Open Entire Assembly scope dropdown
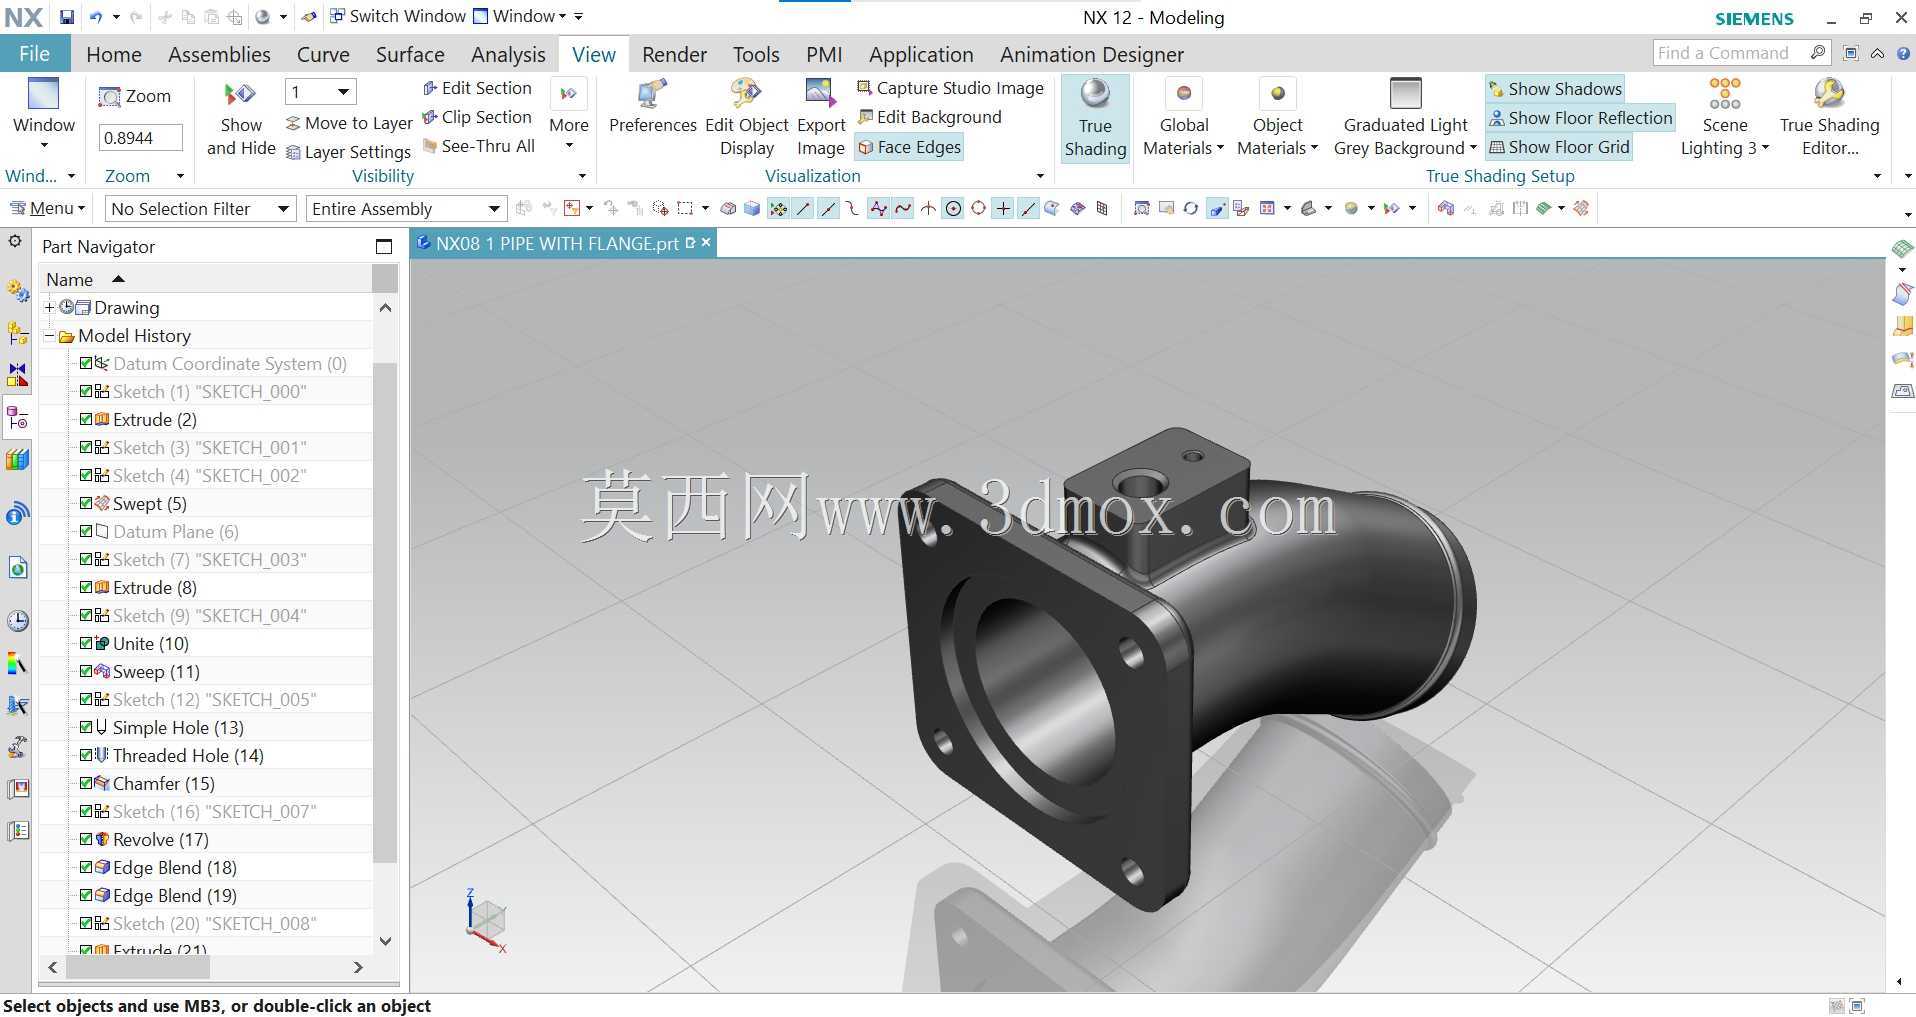The width and height of the screenshot is (1916, 1017). 405,208
